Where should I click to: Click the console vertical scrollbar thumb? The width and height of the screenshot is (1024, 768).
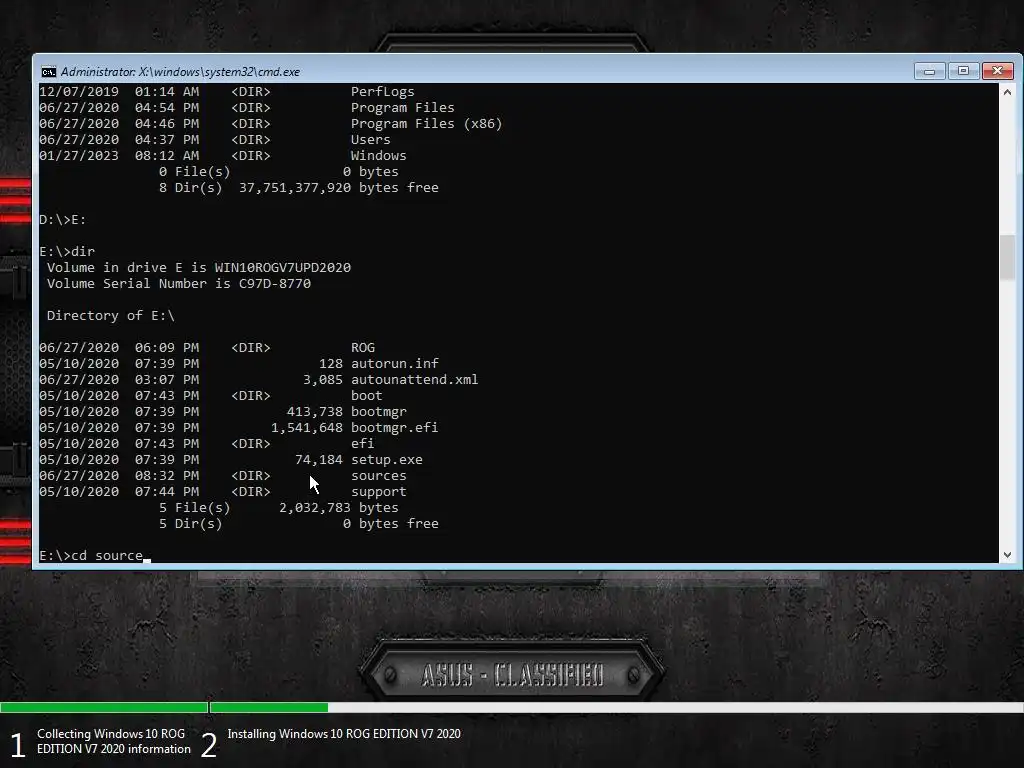point(1007,258)
